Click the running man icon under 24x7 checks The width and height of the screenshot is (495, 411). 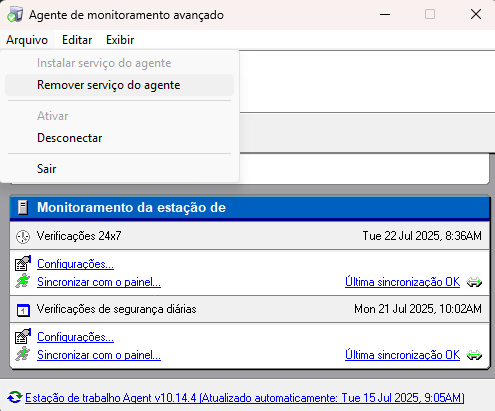pos(23,281)
